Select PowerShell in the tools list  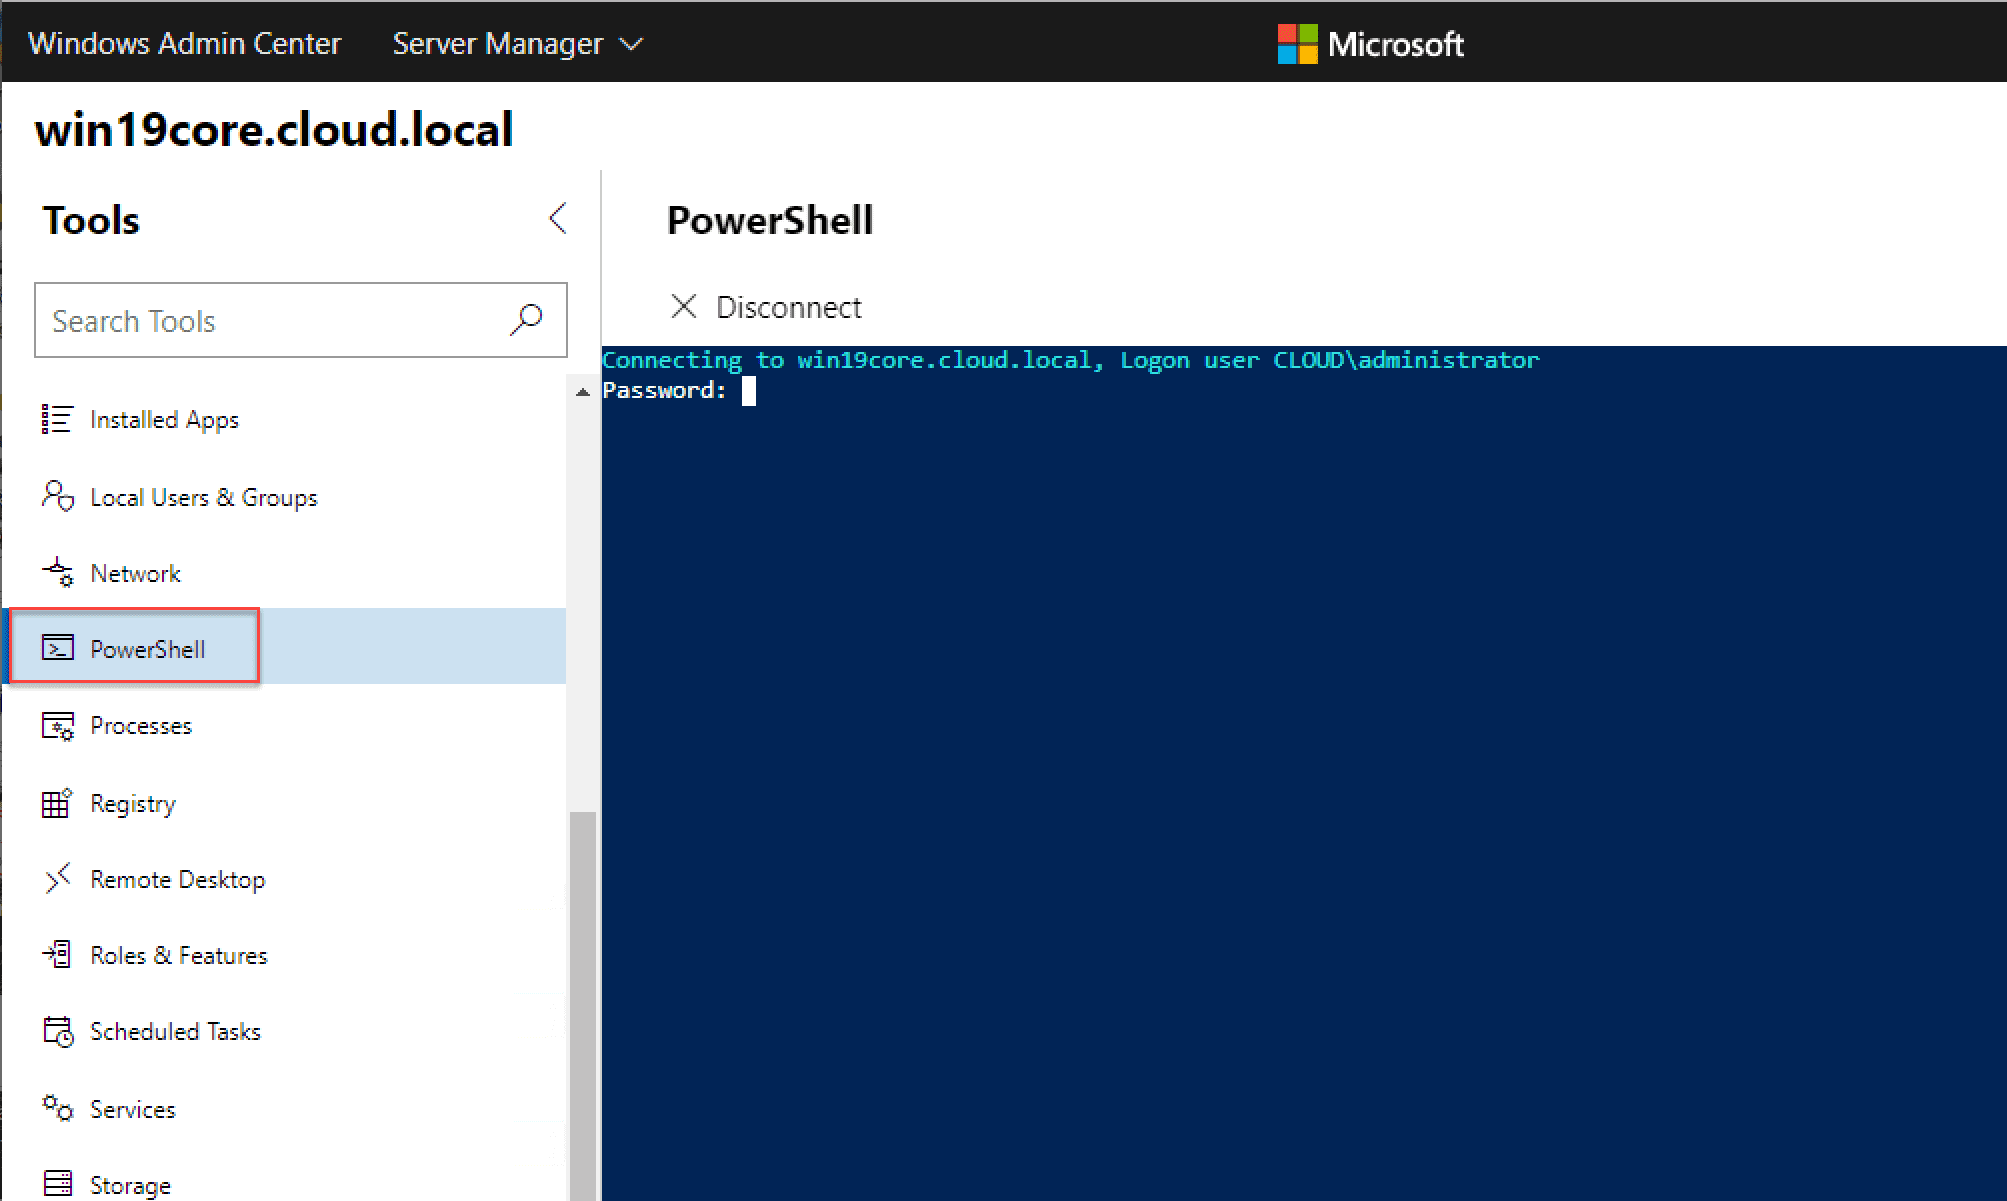(x=147, y=649)
